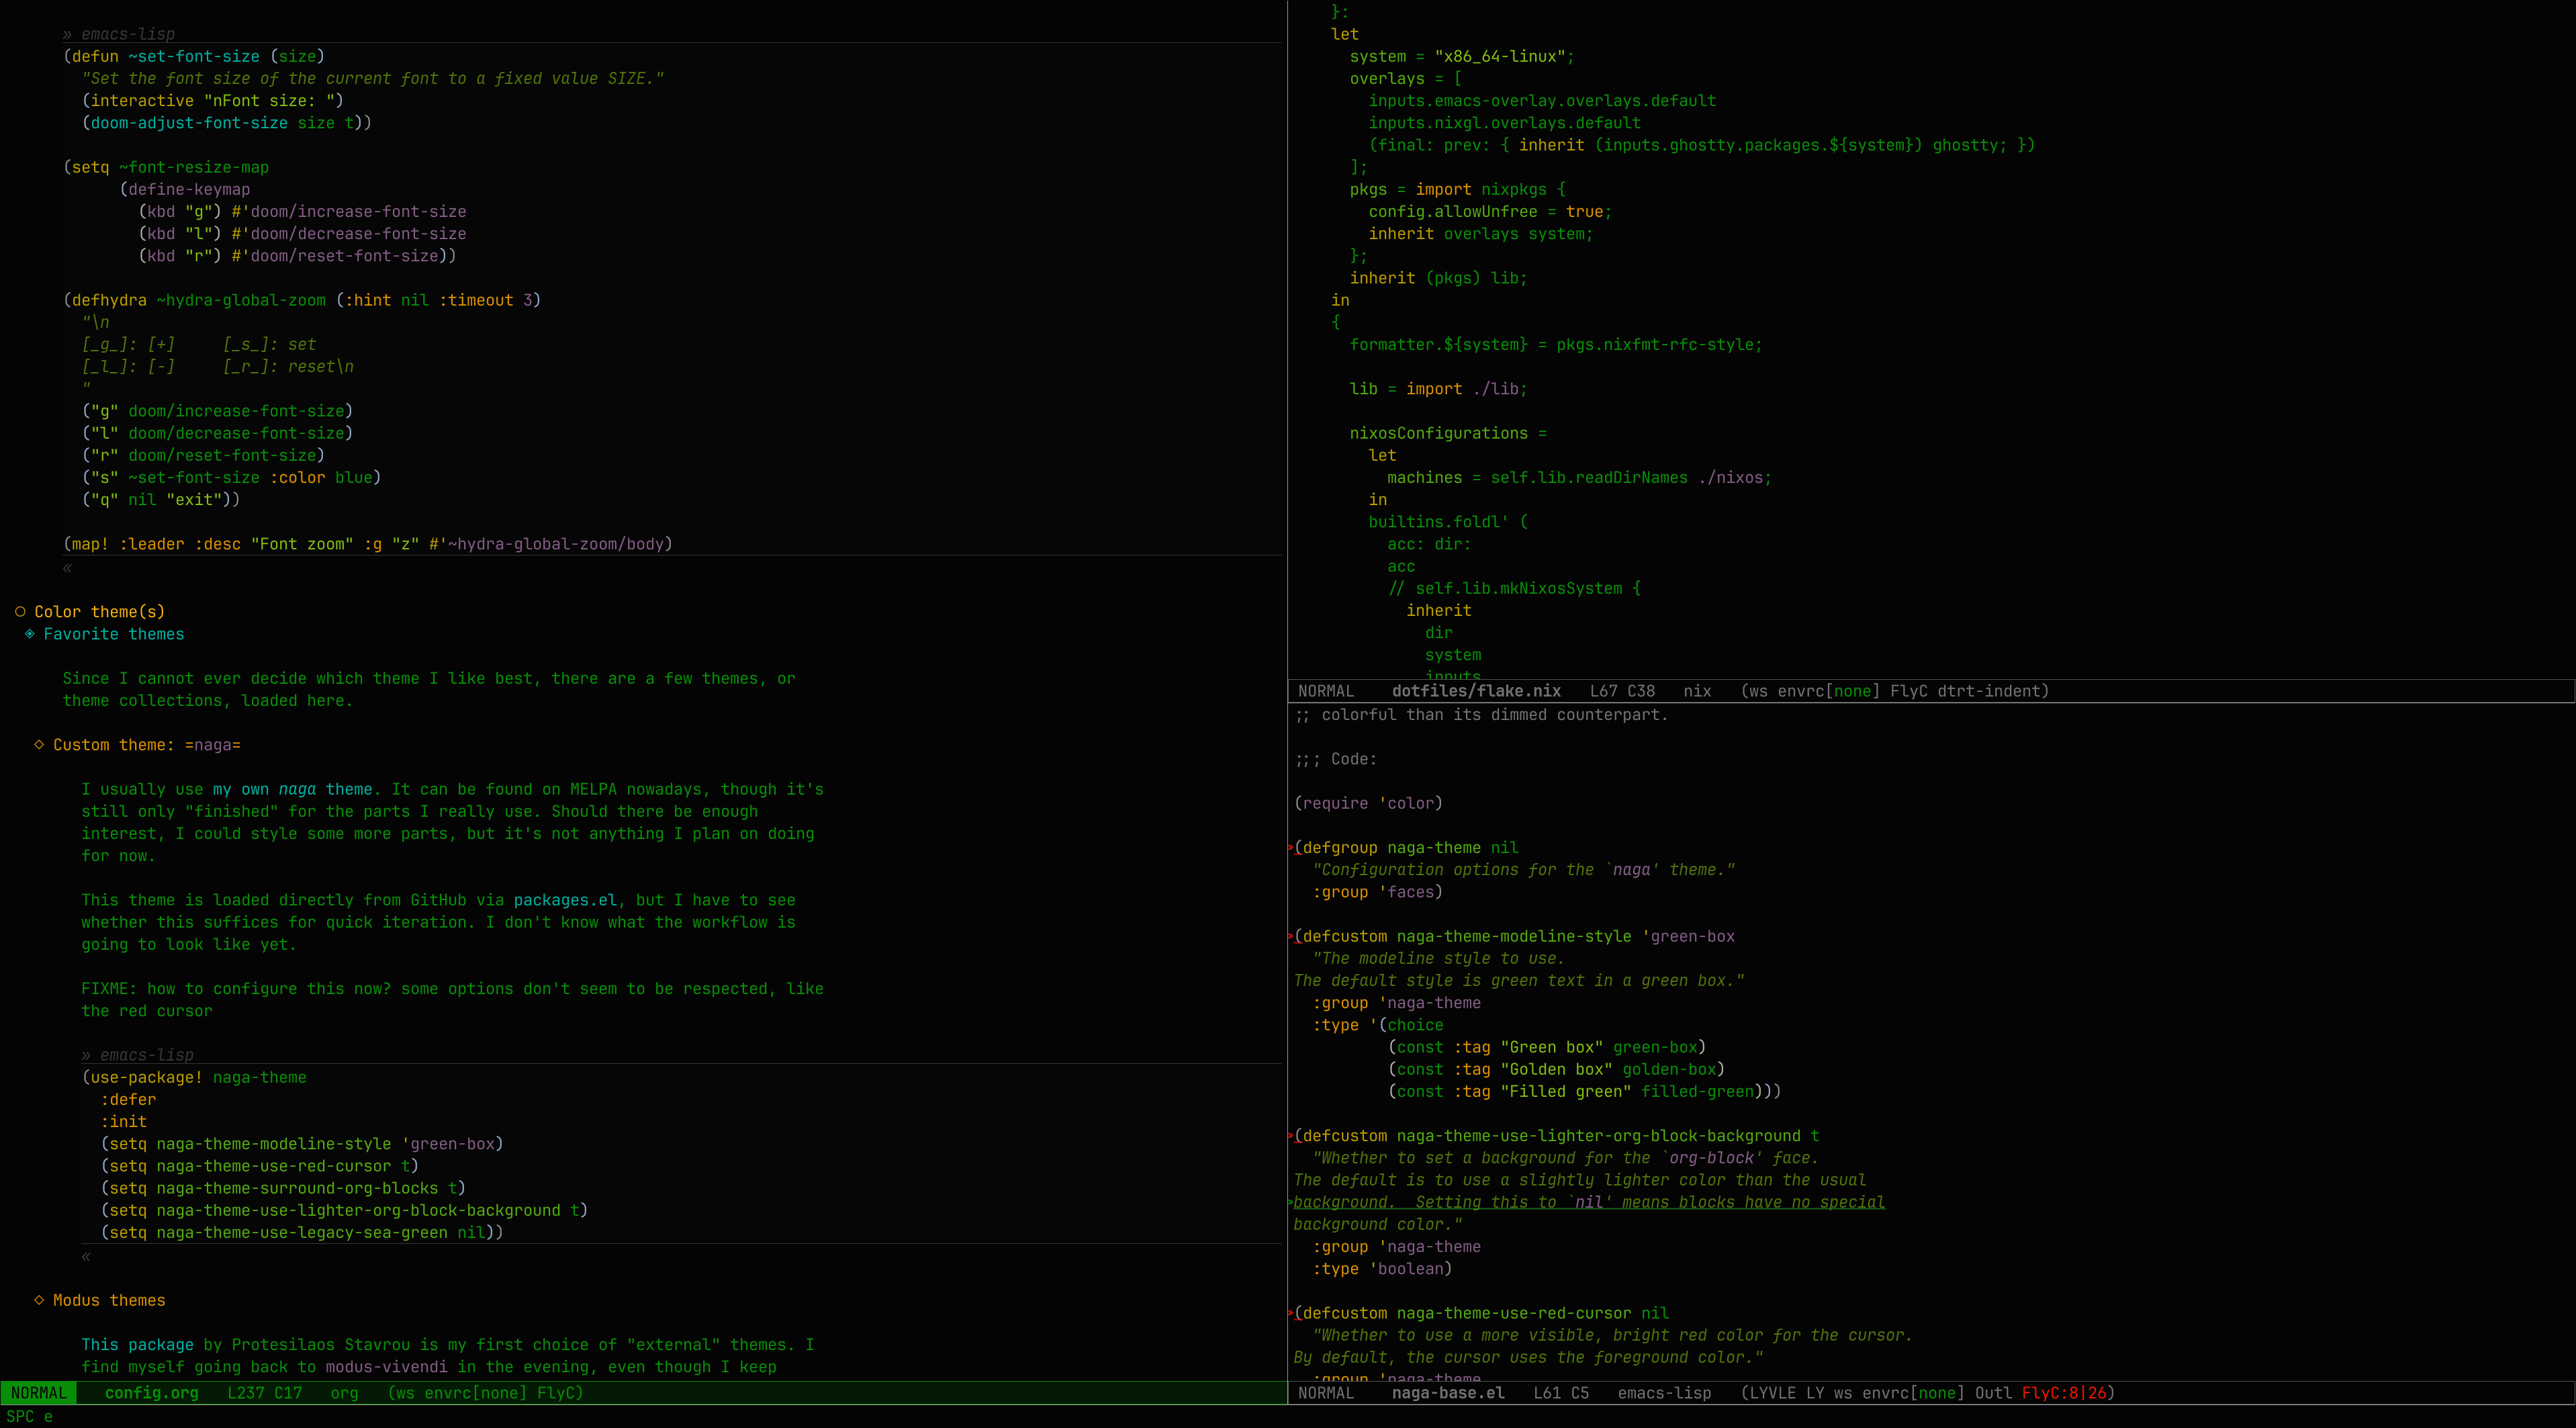The height and width of the screenshot is (1428, 2576).
Task: Click the diamond bullet beside Modus themes heading
Action: 39,1300
